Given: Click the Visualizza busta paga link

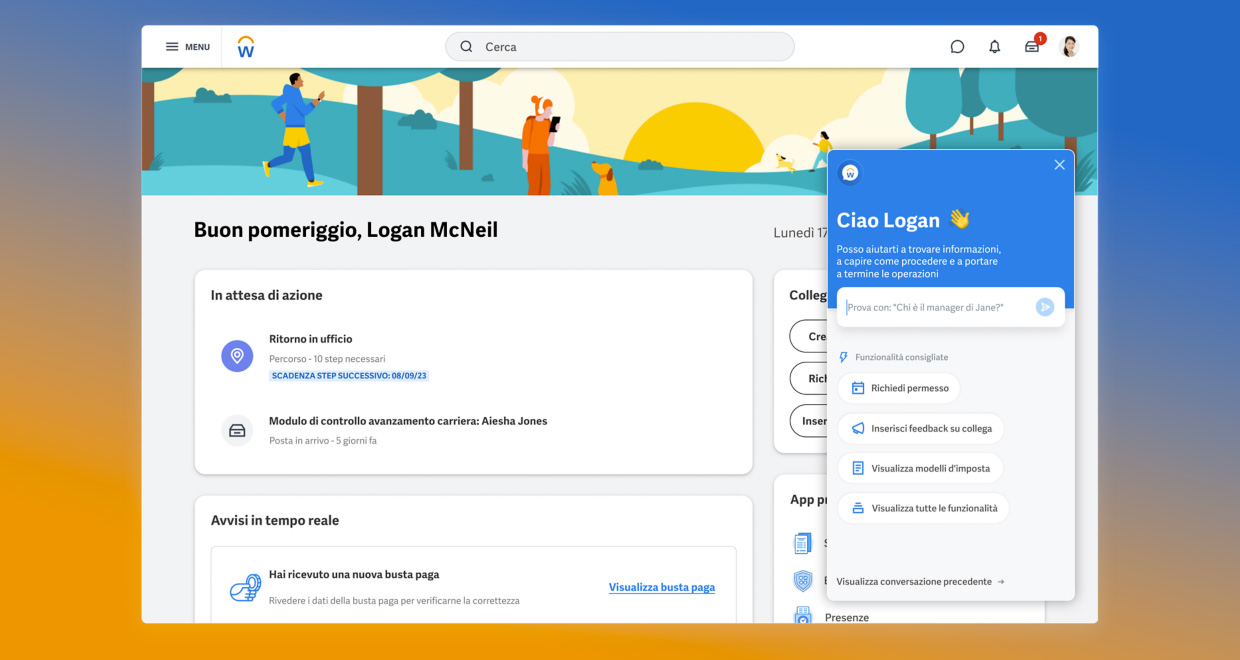Looking at the screenshot, I should tap(661, 588).
